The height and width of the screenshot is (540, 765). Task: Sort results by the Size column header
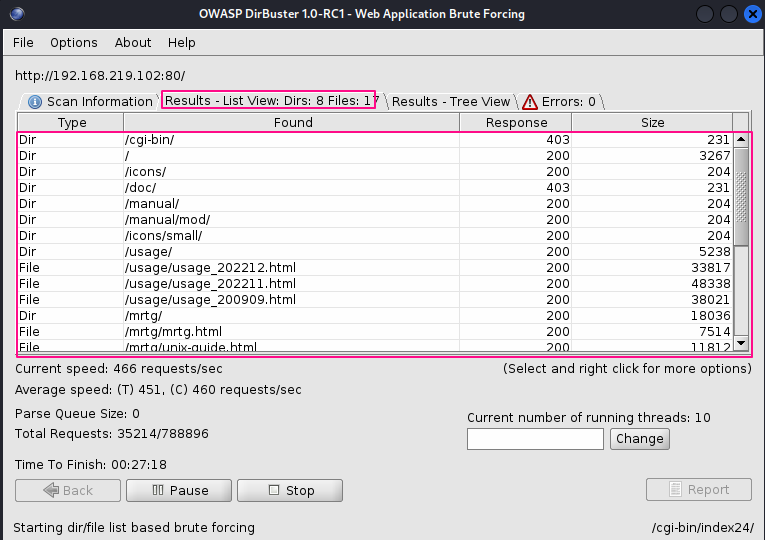coord(652,122)
